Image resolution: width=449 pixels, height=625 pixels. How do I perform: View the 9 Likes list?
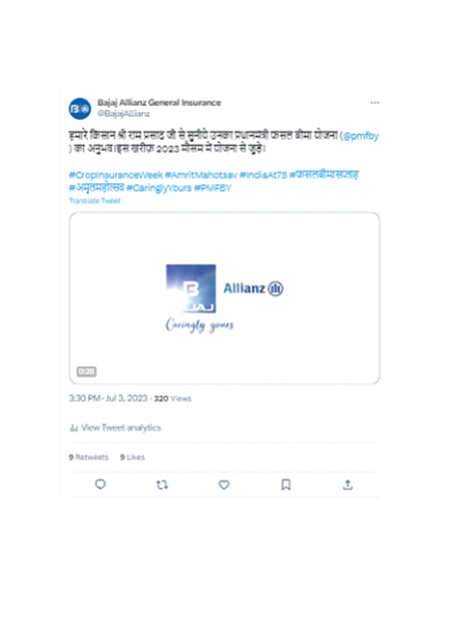point(132,457)
